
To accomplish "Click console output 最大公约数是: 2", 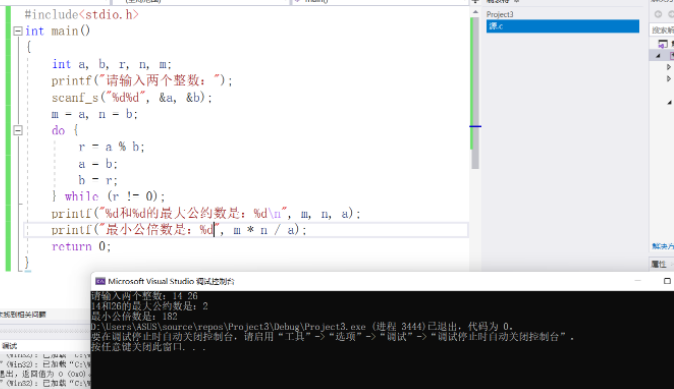I will pos(150,306).
